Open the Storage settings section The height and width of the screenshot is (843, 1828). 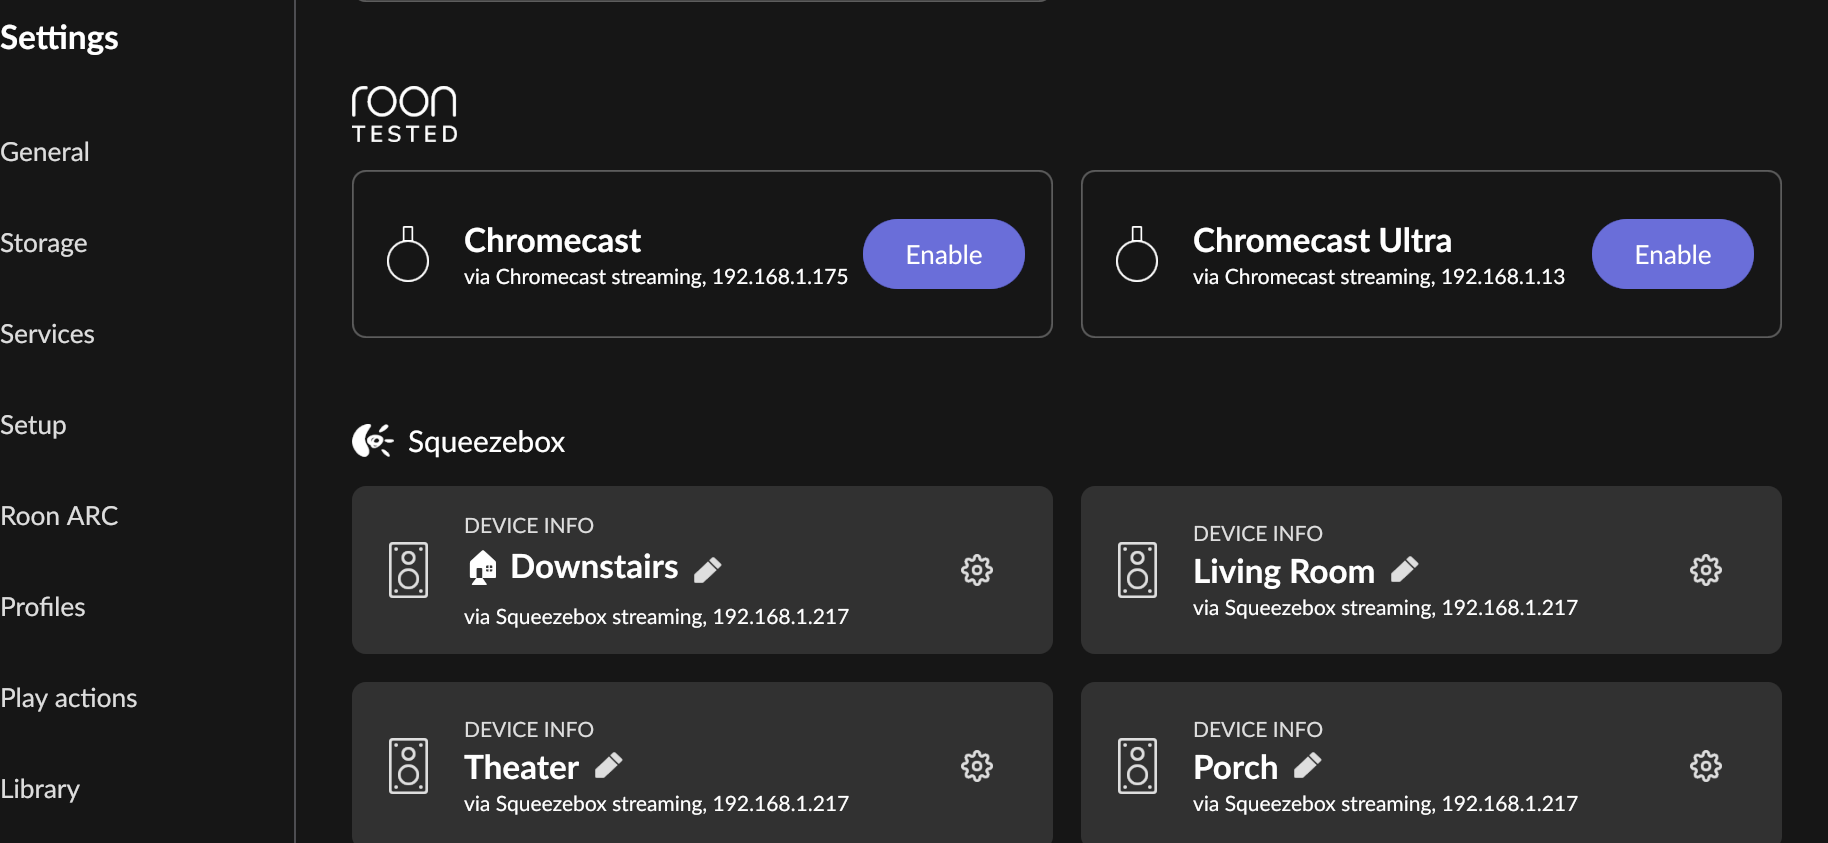[x=44, y=243]
